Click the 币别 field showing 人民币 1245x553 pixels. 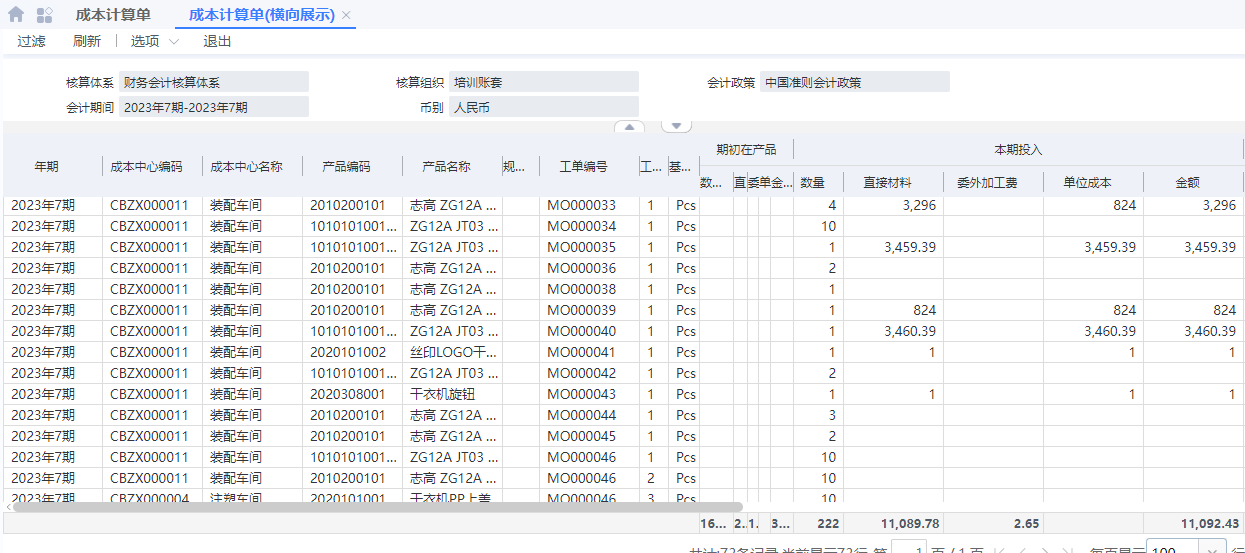543,107
